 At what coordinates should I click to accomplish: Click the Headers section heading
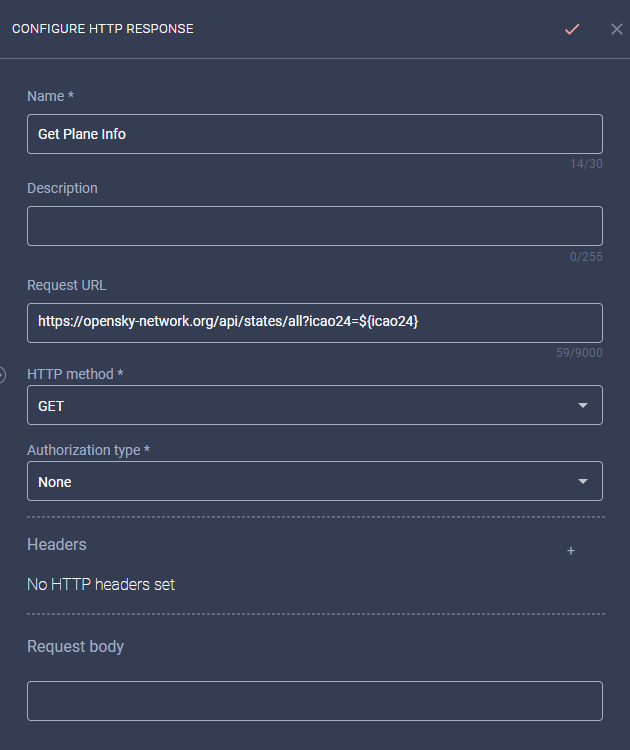[57, 544]
